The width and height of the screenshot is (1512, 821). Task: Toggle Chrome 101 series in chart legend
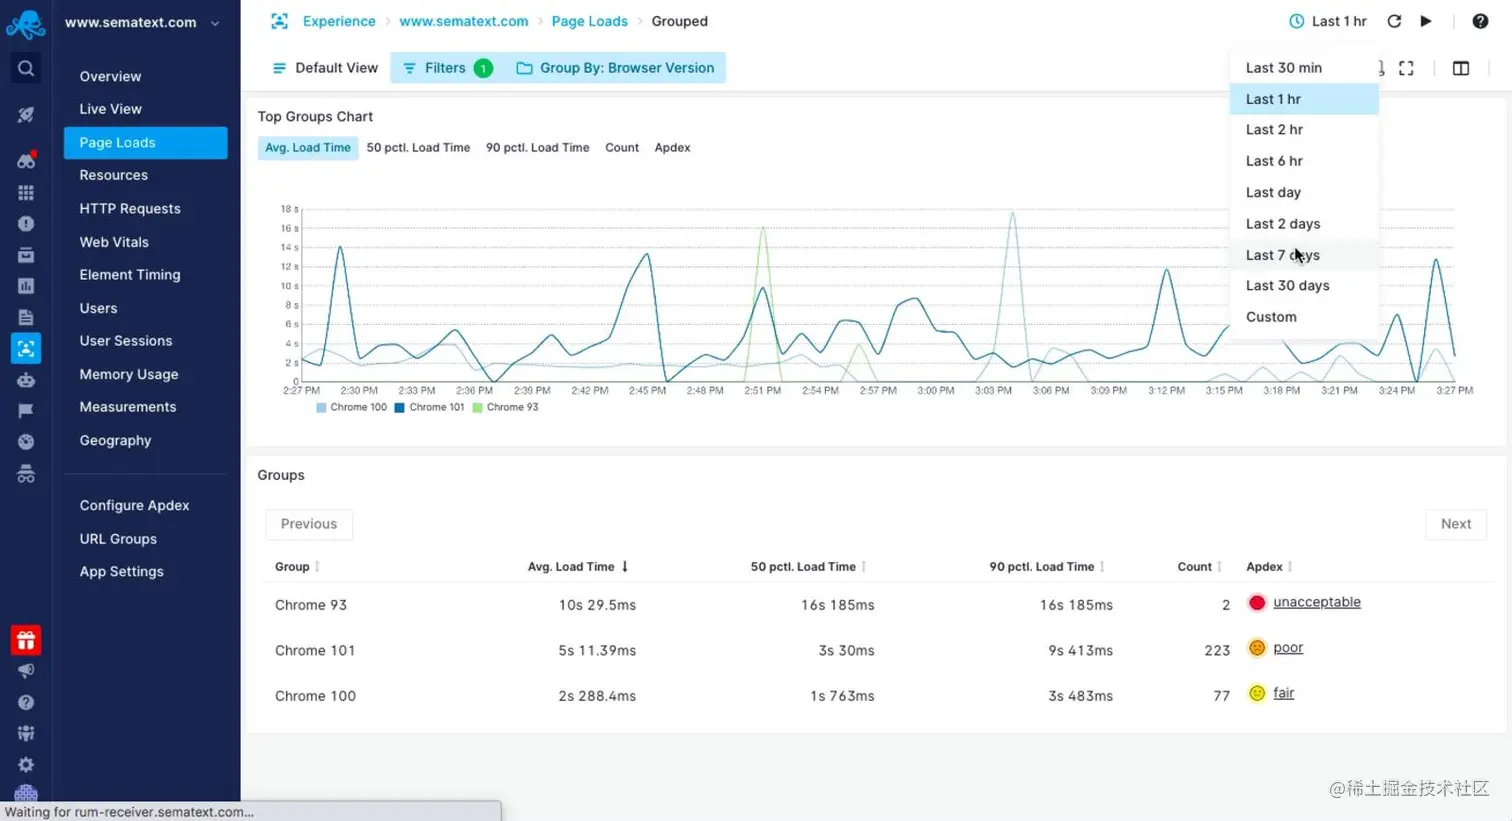click(430, 407)
